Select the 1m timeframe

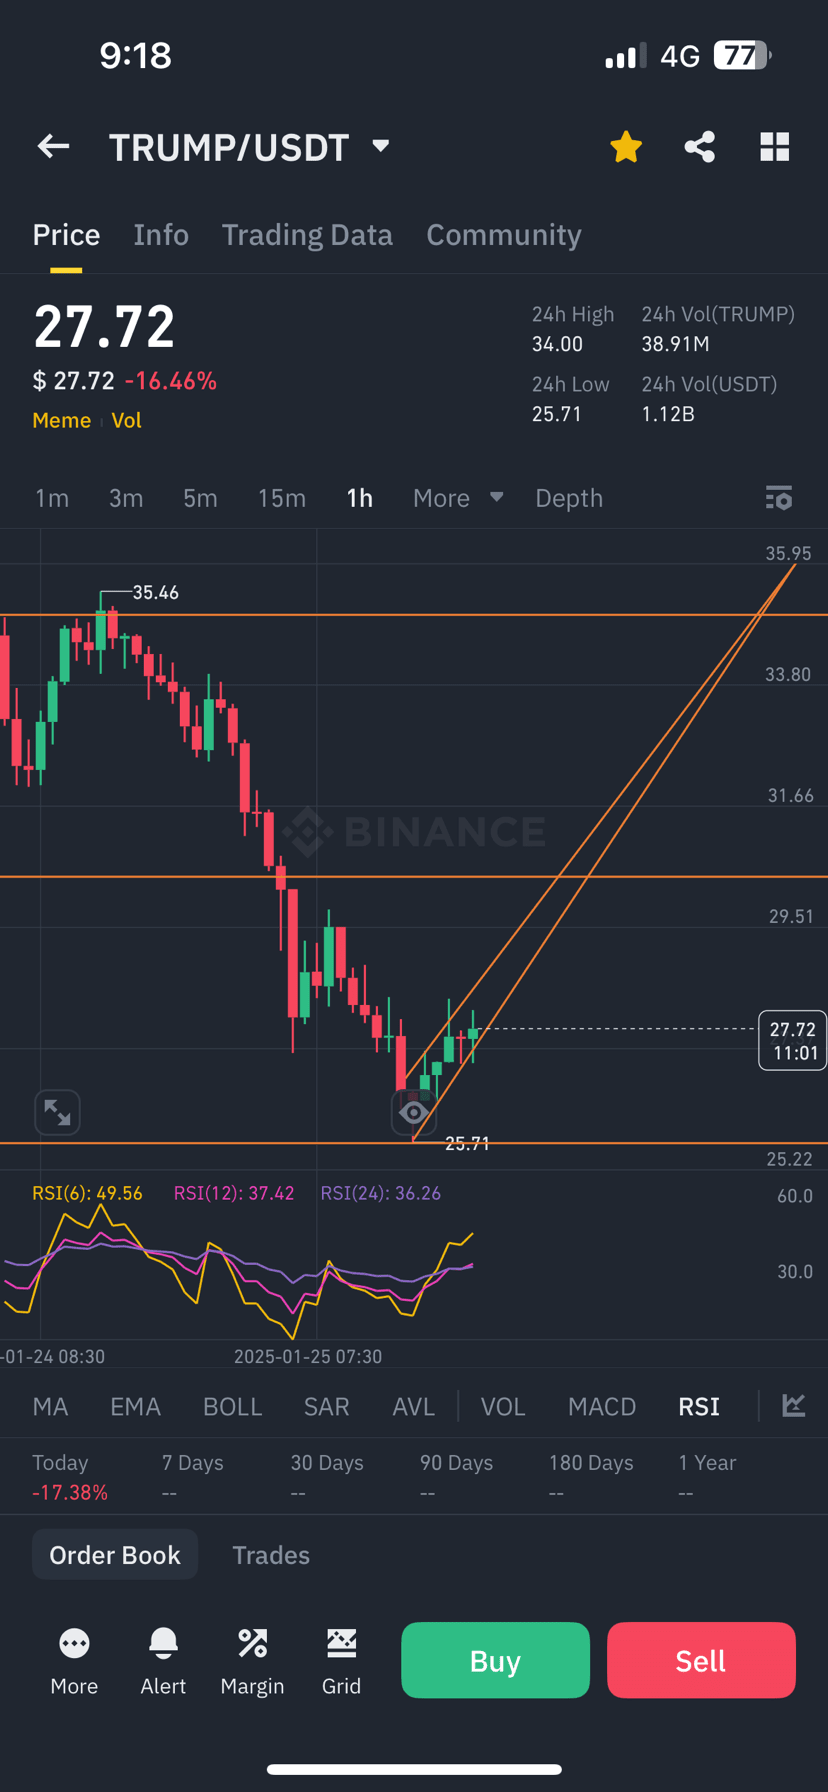tap(52, 498)
